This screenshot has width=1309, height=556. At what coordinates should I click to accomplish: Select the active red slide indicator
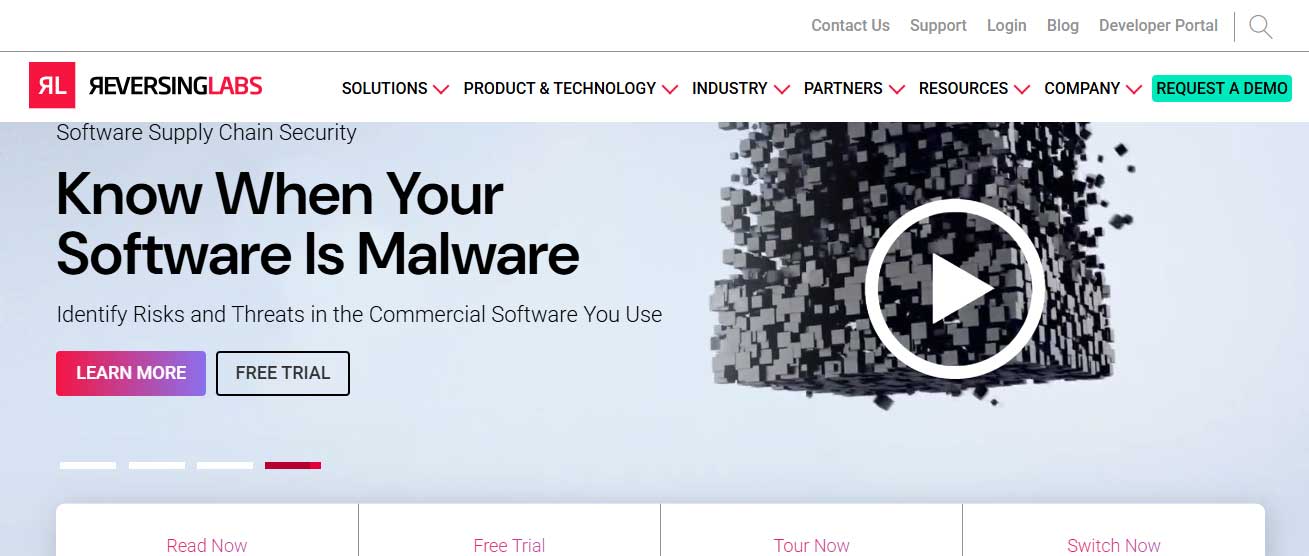coord(293,465)
